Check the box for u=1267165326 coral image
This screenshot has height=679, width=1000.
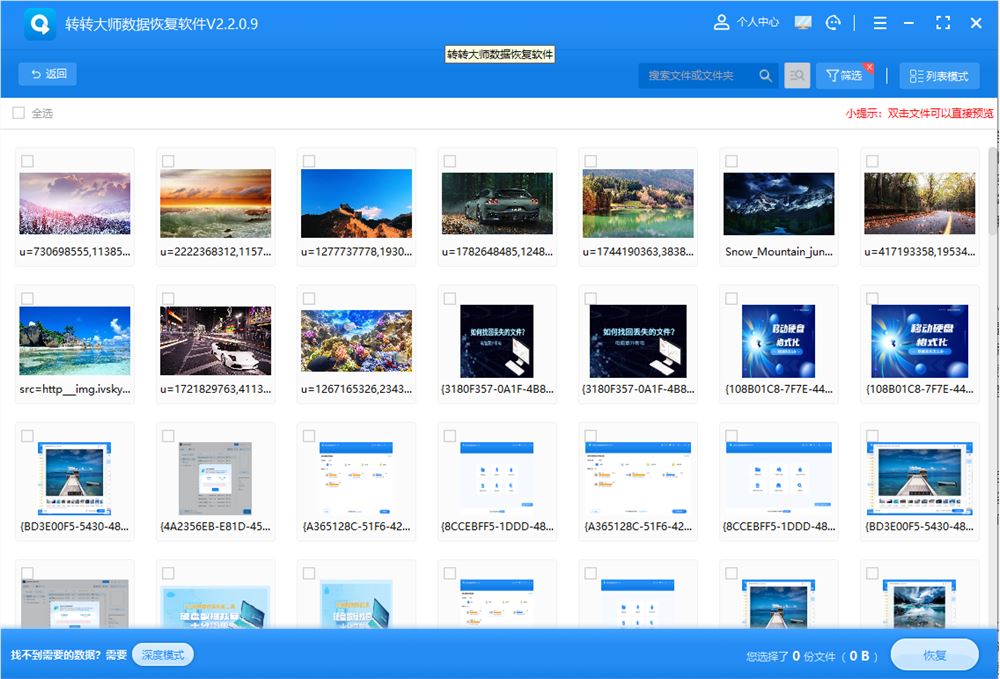click(x=309, y=298)
